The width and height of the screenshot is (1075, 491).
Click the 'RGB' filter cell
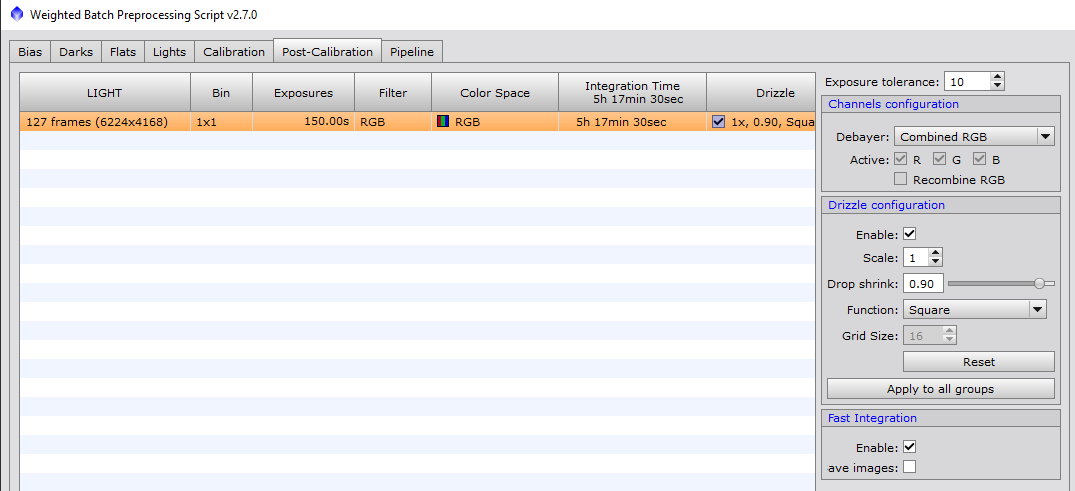pos(393,122)
